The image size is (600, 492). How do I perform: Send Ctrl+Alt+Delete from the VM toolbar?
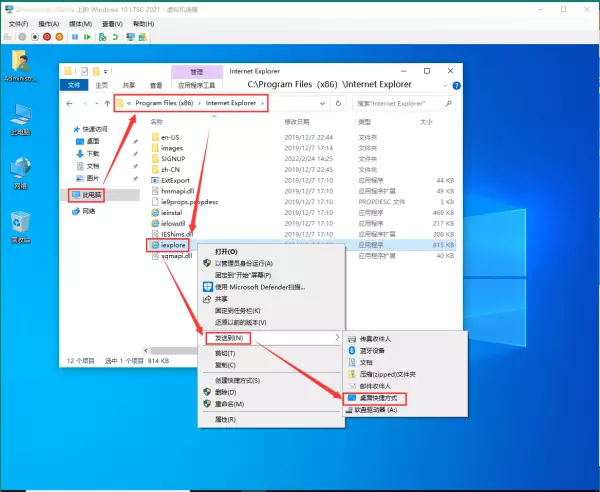7,37
